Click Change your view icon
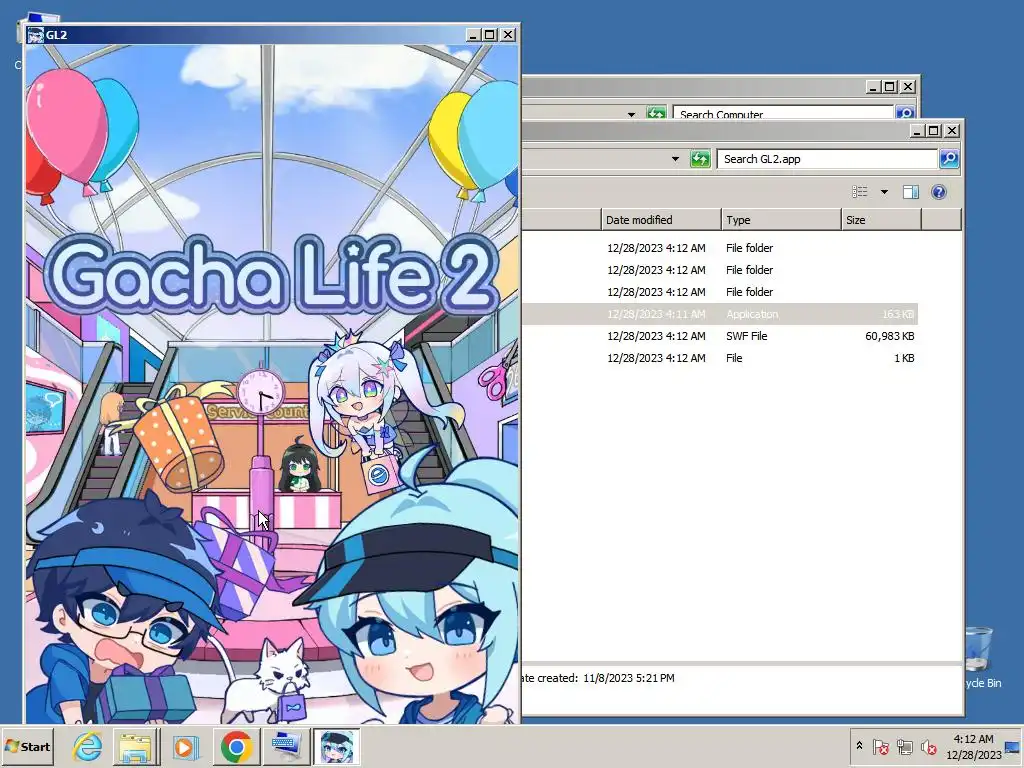1024x768 pixels. 859,191
